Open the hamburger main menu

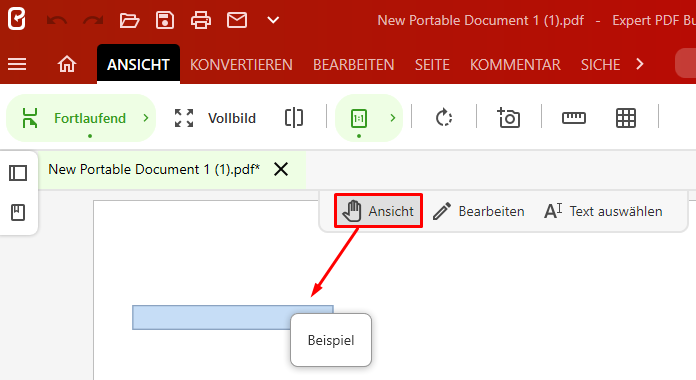click(17, 64)
